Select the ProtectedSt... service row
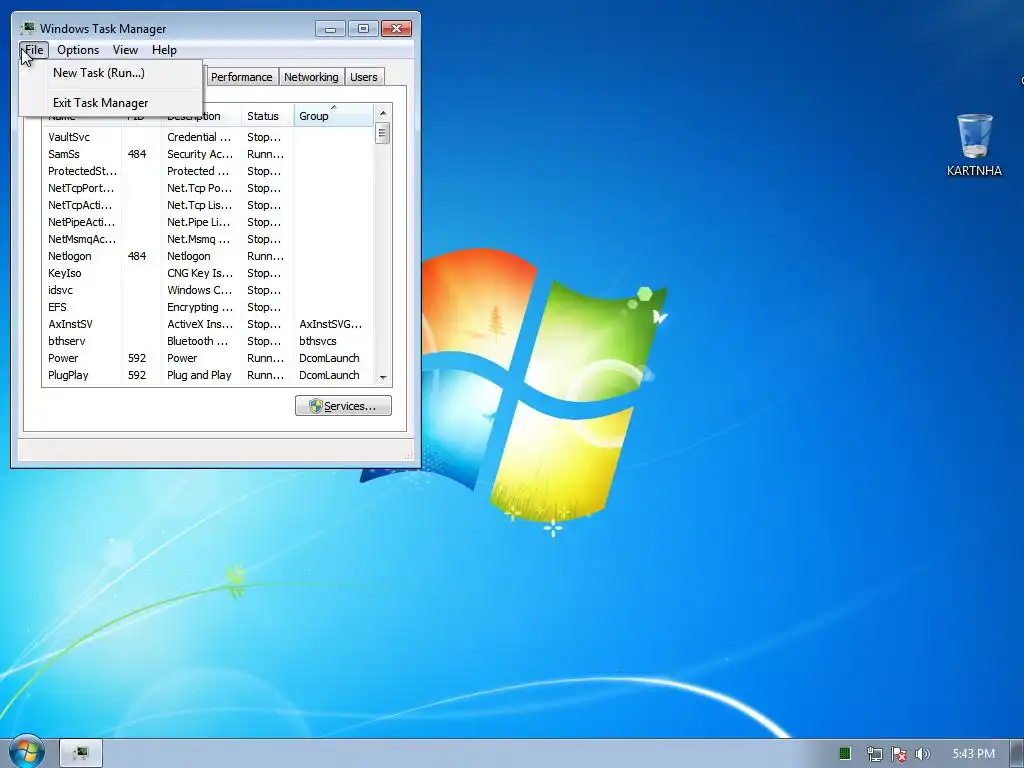This screenshot has height=768, width=1024. (x=208, y=171)
